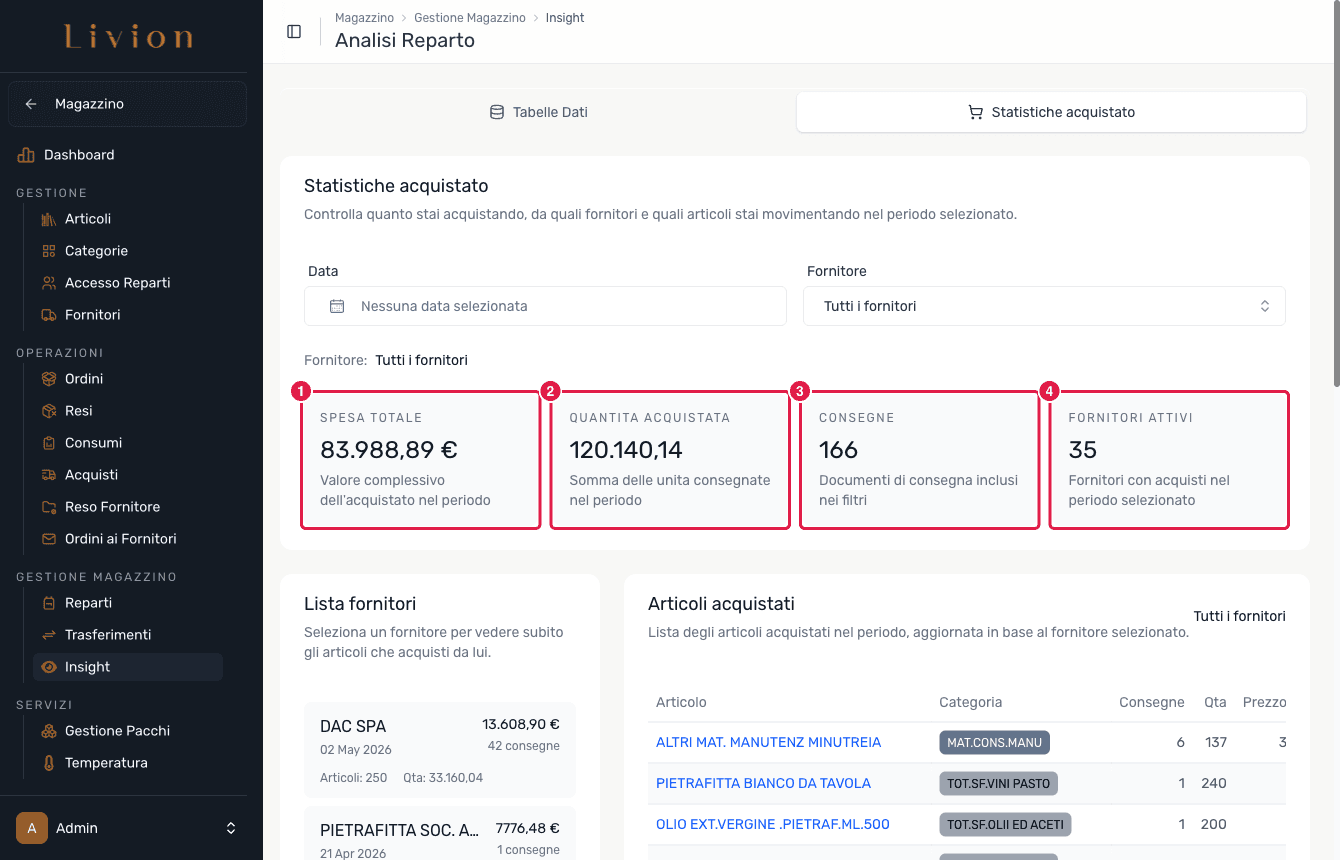Click the Trasferimenti arrows icon
This screenshot has height=860, width=1340.
[x=49, y=635]
